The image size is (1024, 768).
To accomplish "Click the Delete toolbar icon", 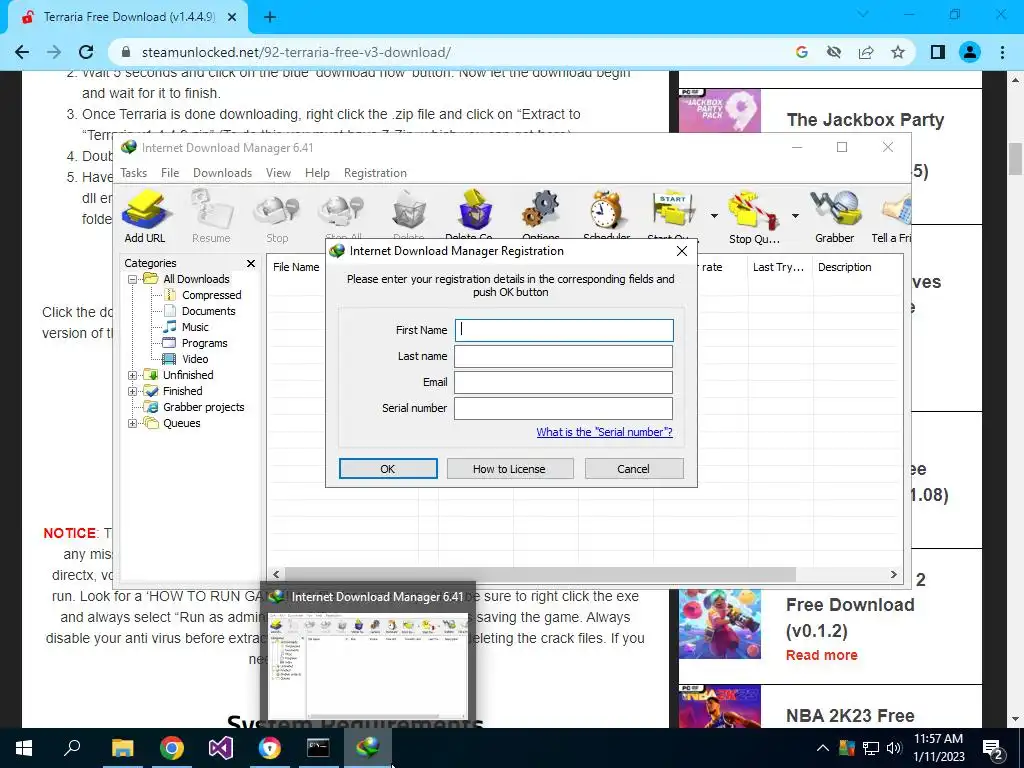I will (x=409, y=215).
